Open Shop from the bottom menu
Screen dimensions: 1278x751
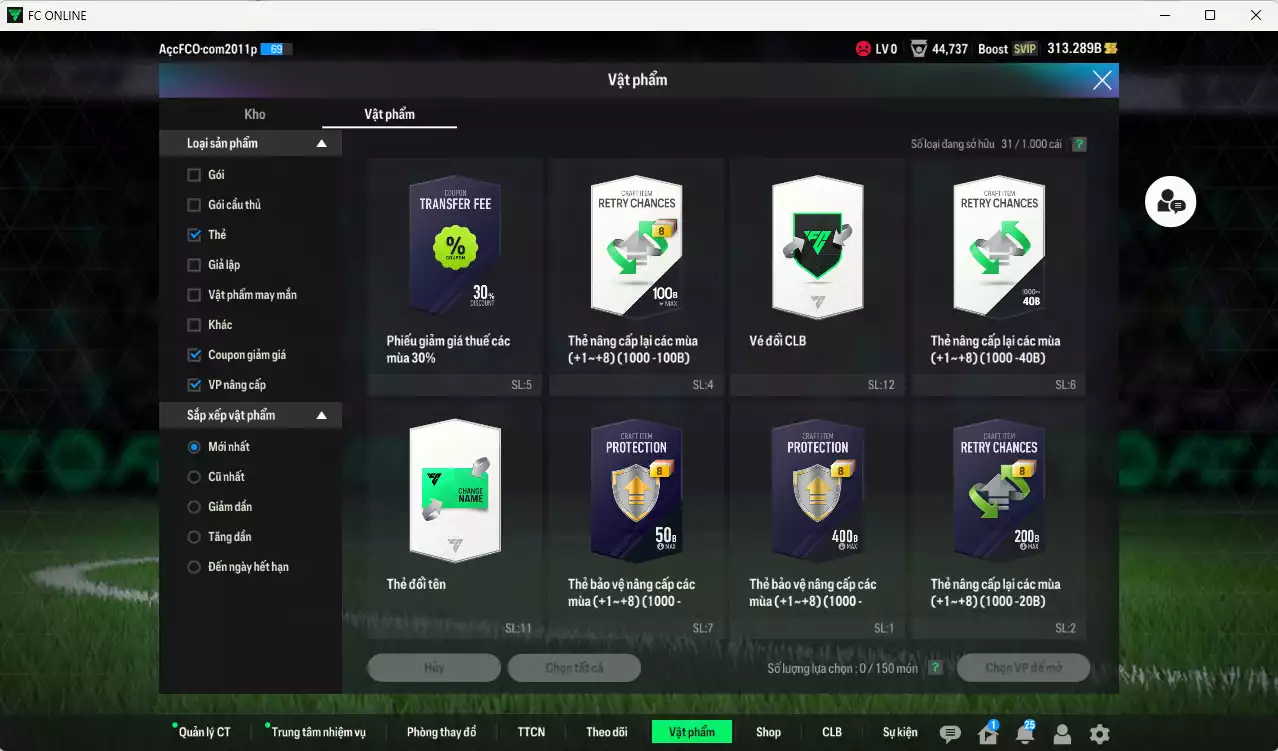tap(768, 732)
